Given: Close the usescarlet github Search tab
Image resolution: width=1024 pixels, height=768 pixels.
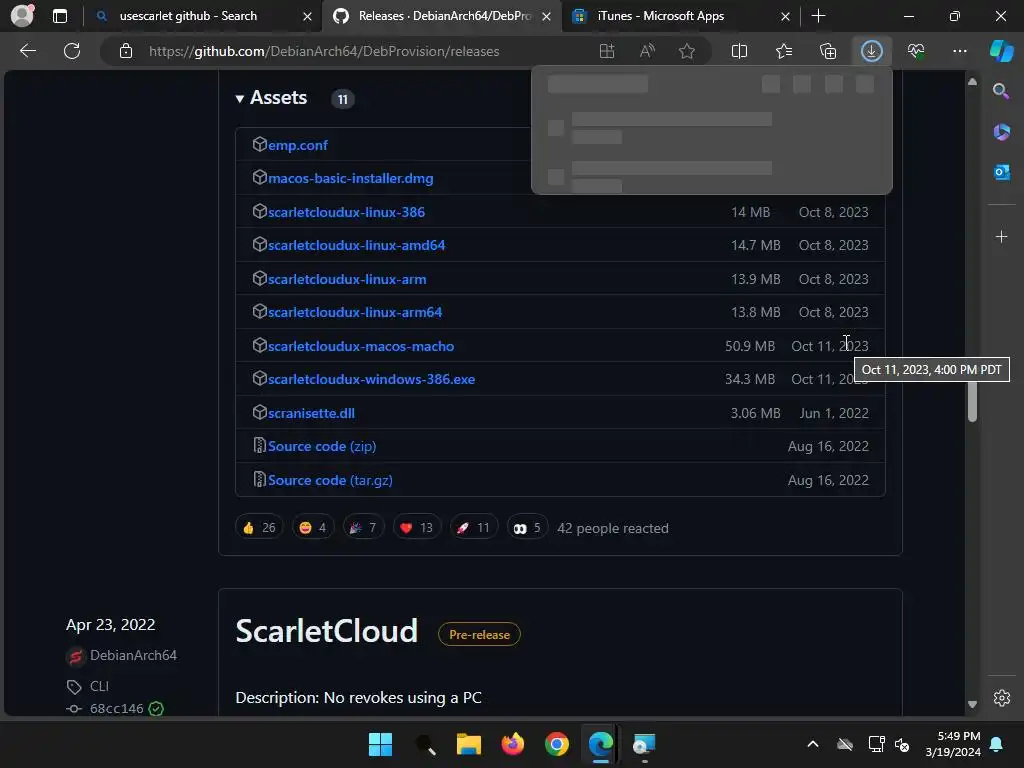Looking at the screenshot, I should (307, 16).
